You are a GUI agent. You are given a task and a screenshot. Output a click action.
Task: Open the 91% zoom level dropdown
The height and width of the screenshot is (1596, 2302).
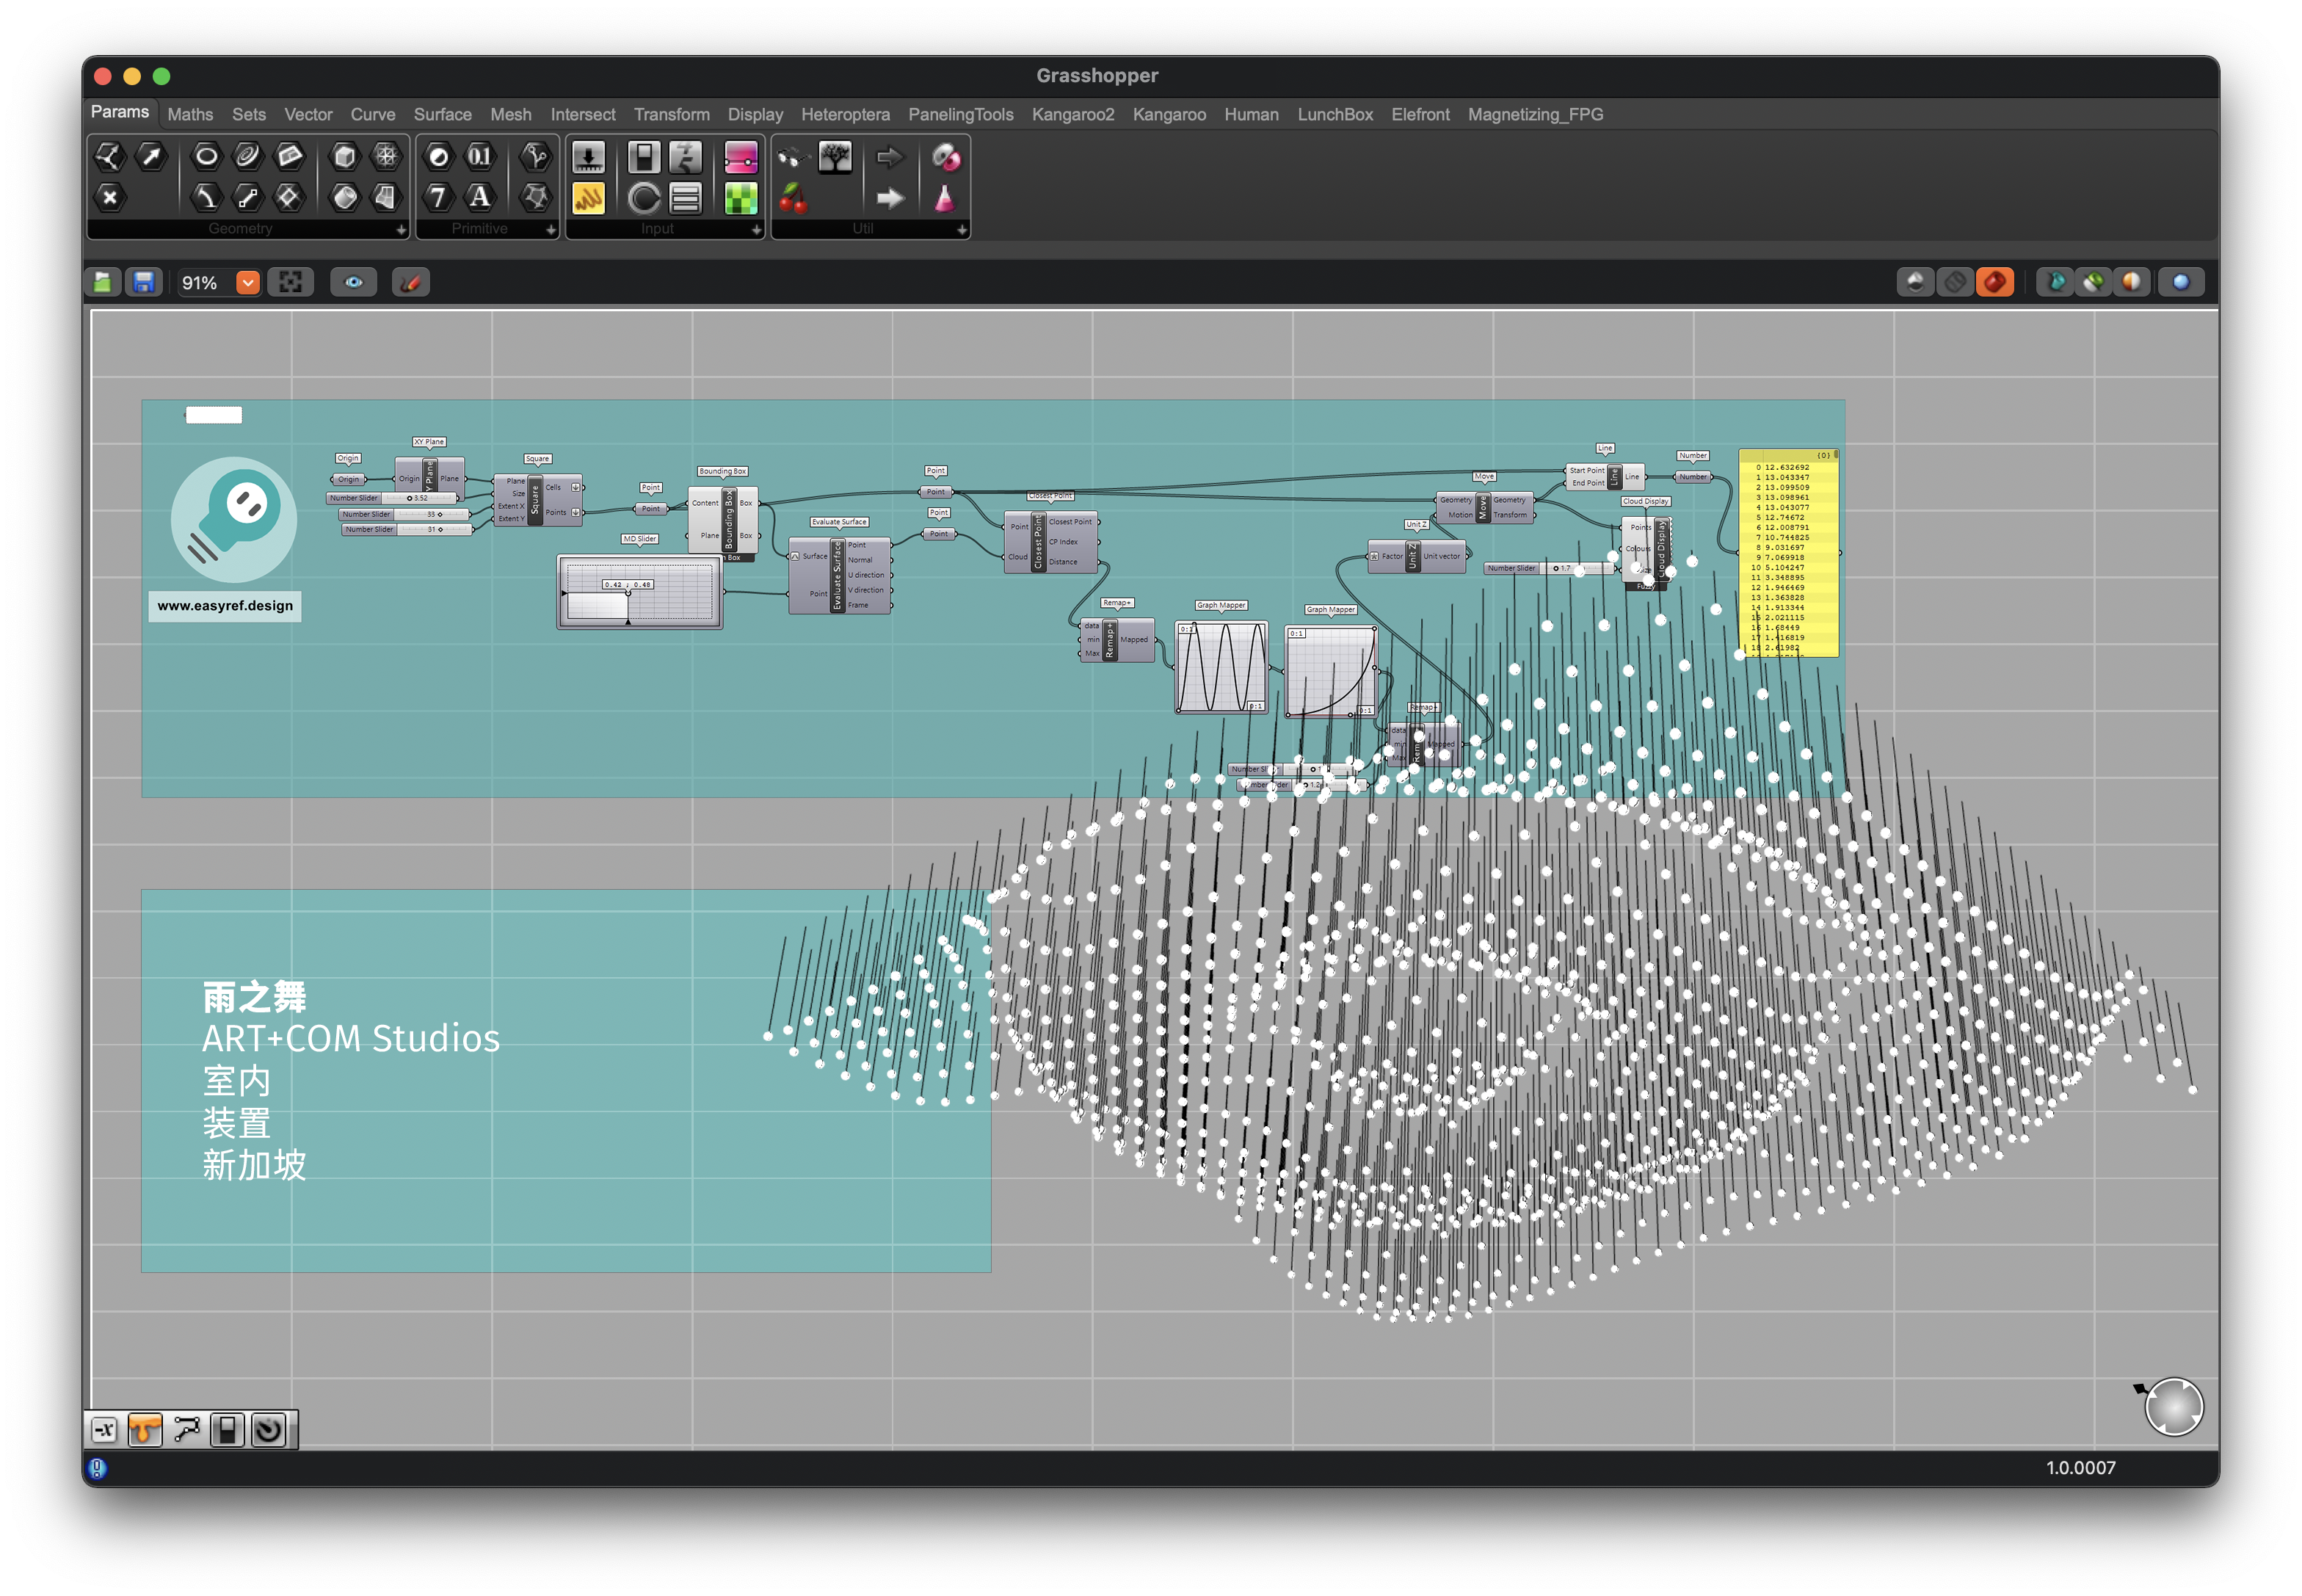(248, 283)
